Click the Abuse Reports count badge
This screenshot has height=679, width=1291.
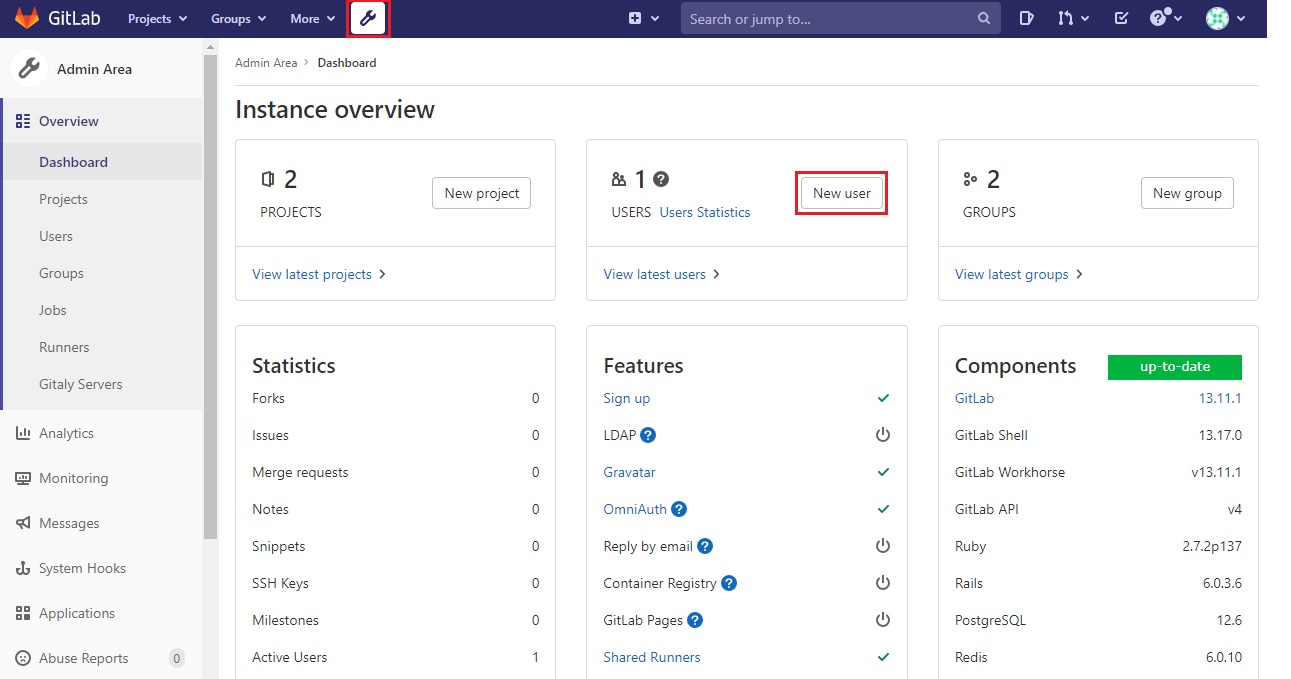(176, 658)
